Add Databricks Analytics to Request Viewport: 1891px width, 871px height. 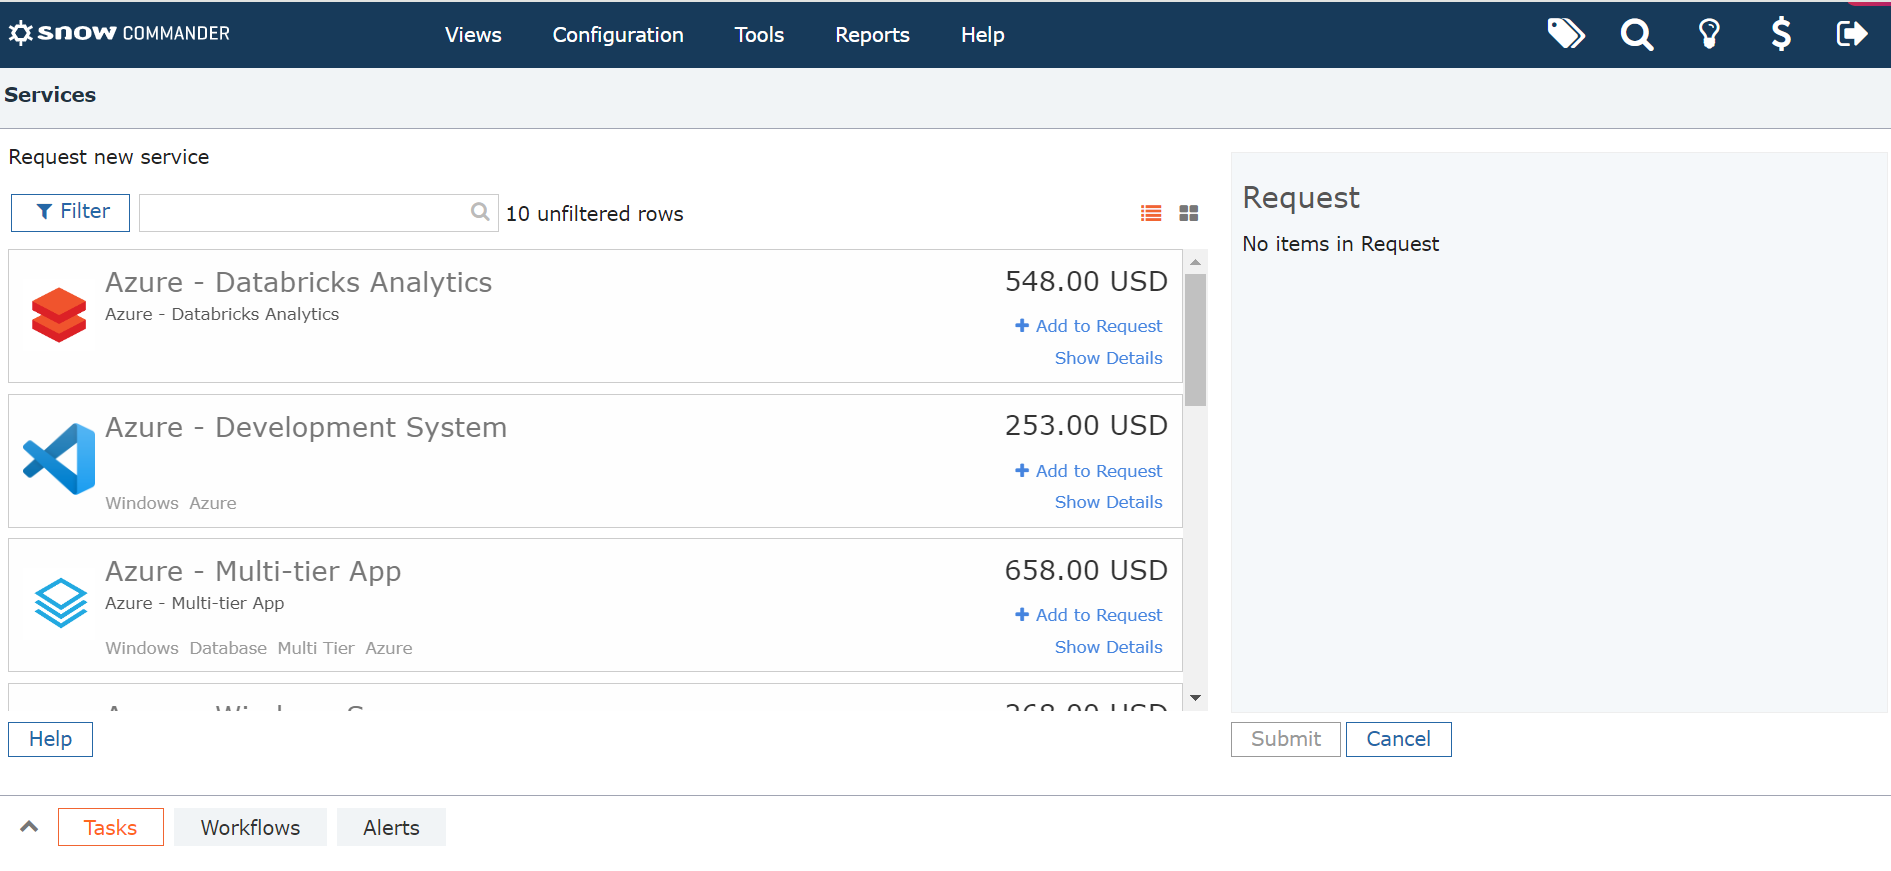[x=1088, y=326]
